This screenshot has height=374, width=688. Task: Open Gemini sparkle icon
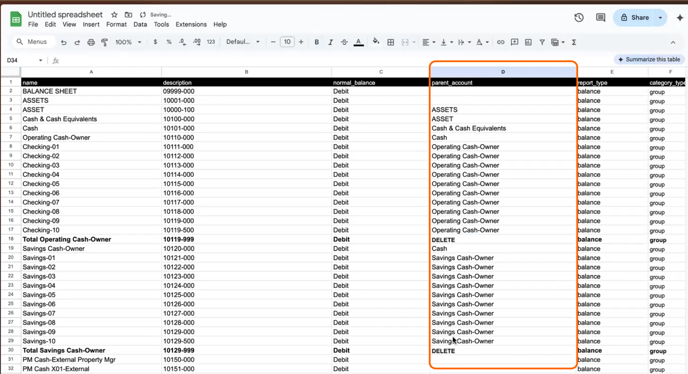click(680, 18)
